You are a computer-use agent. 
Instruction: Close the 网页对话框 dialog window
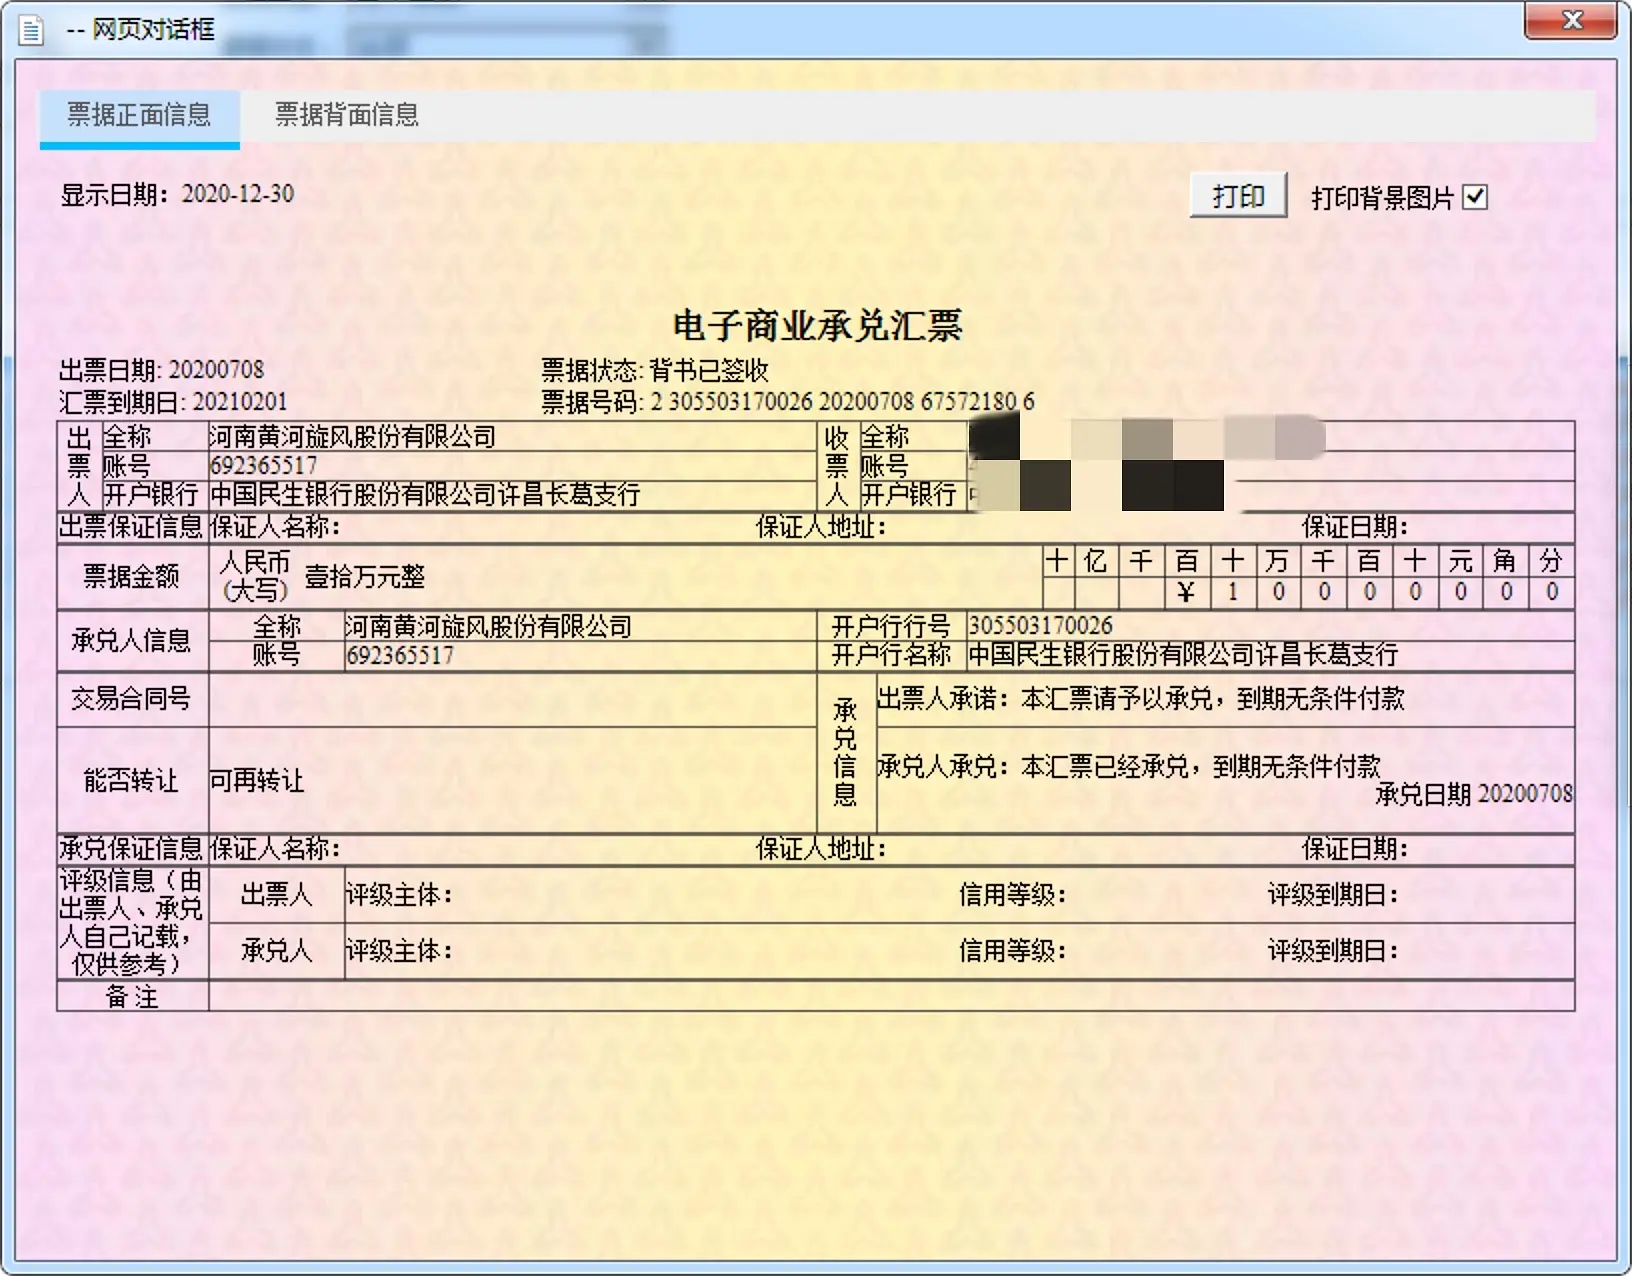click(1570, 21)
